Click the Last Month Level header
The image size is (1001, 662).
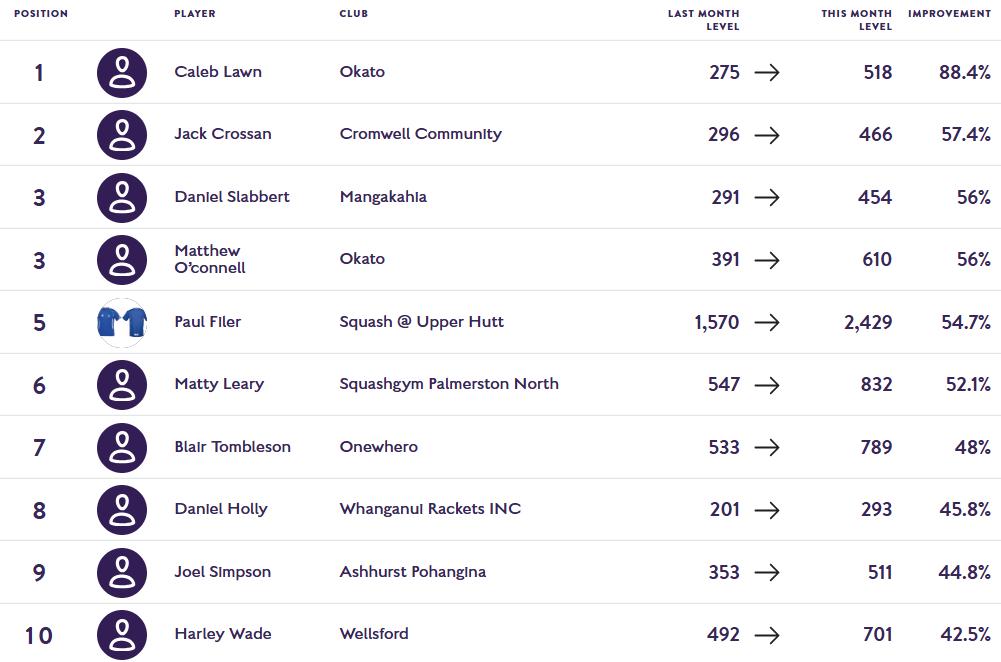(x=704, y=20)
